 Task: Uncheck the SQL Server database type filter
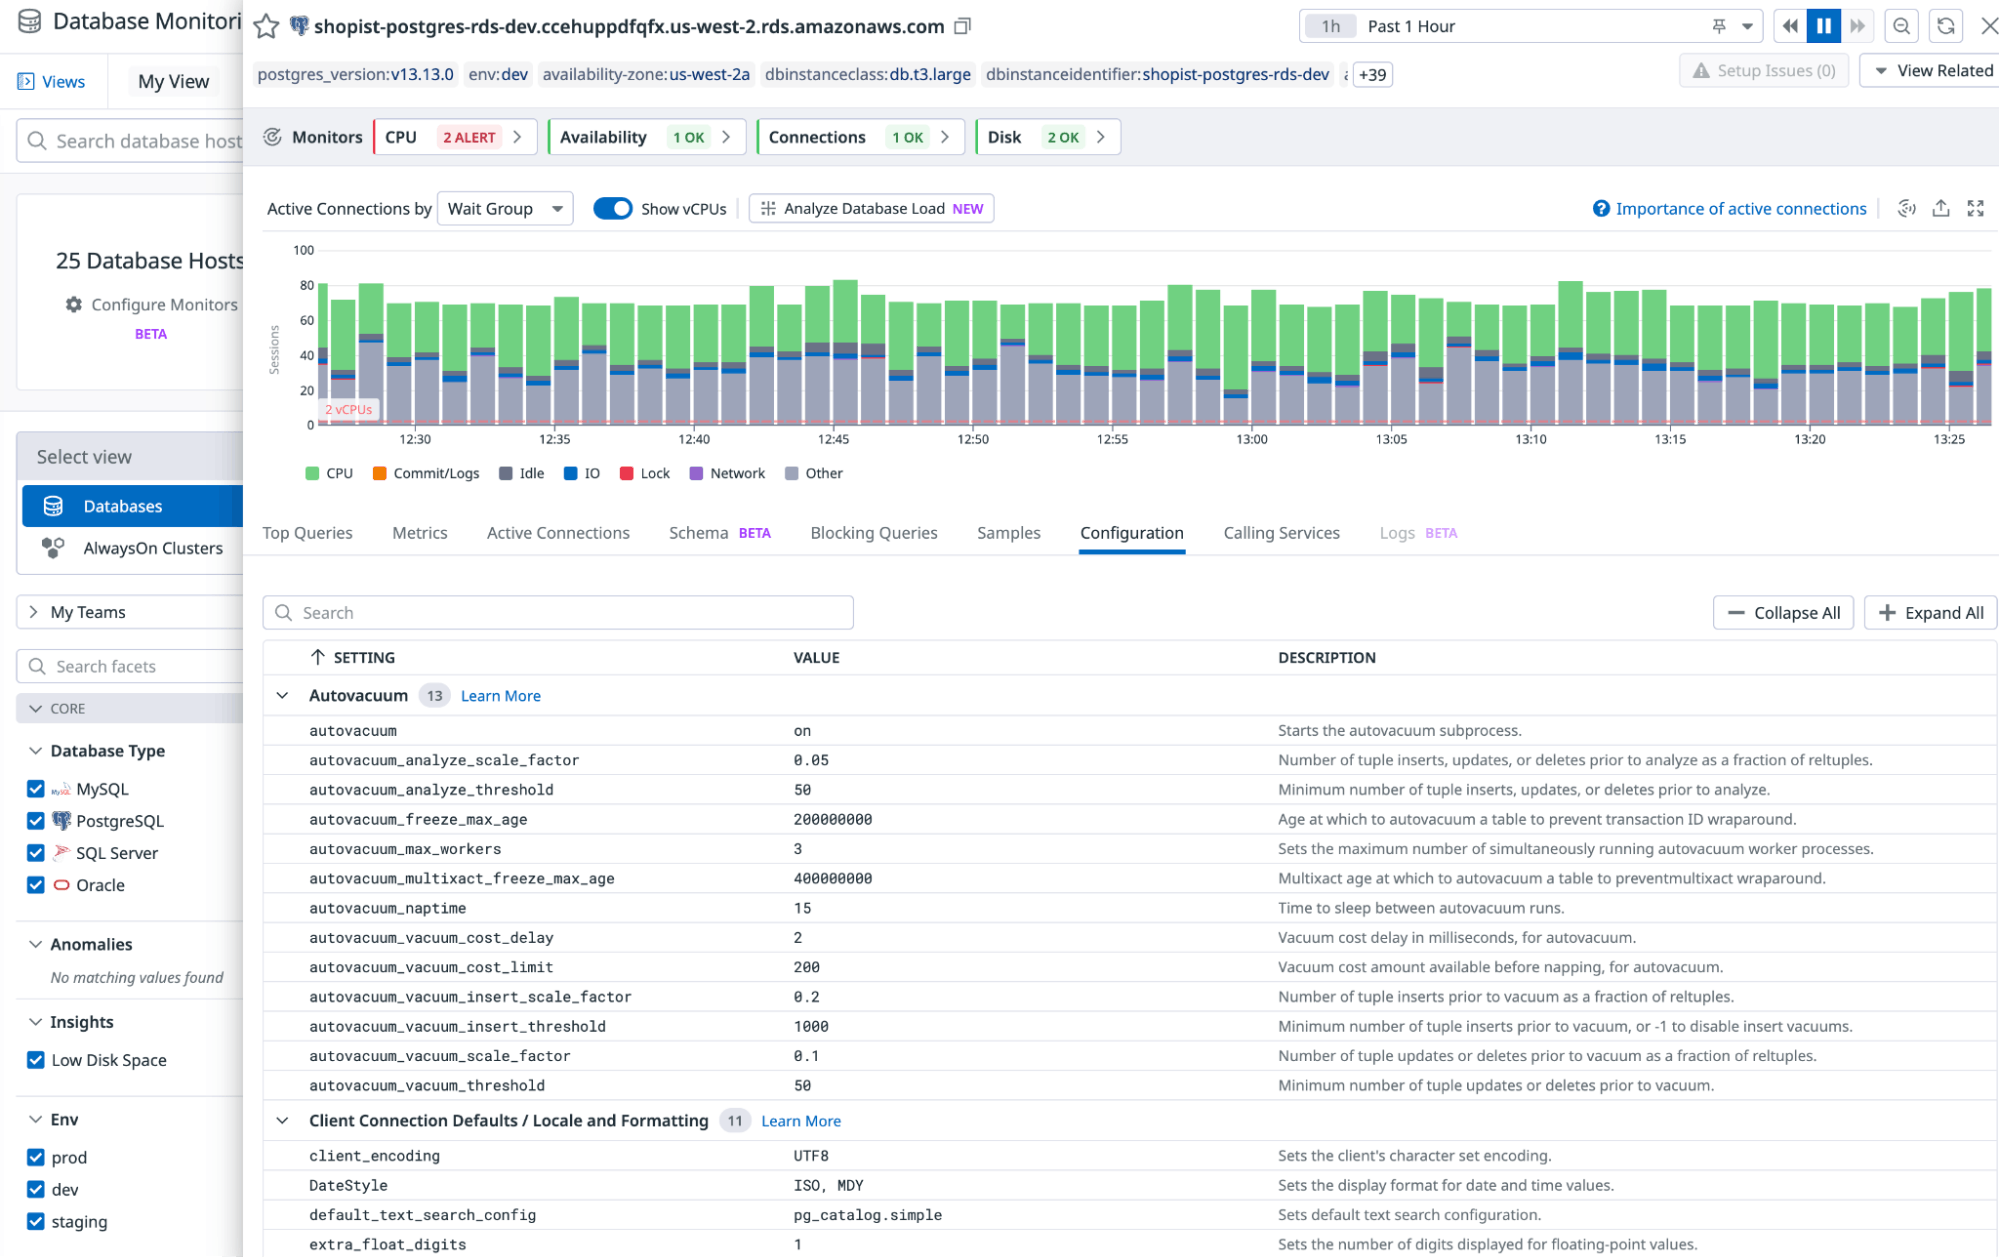(x=35, y=852)
